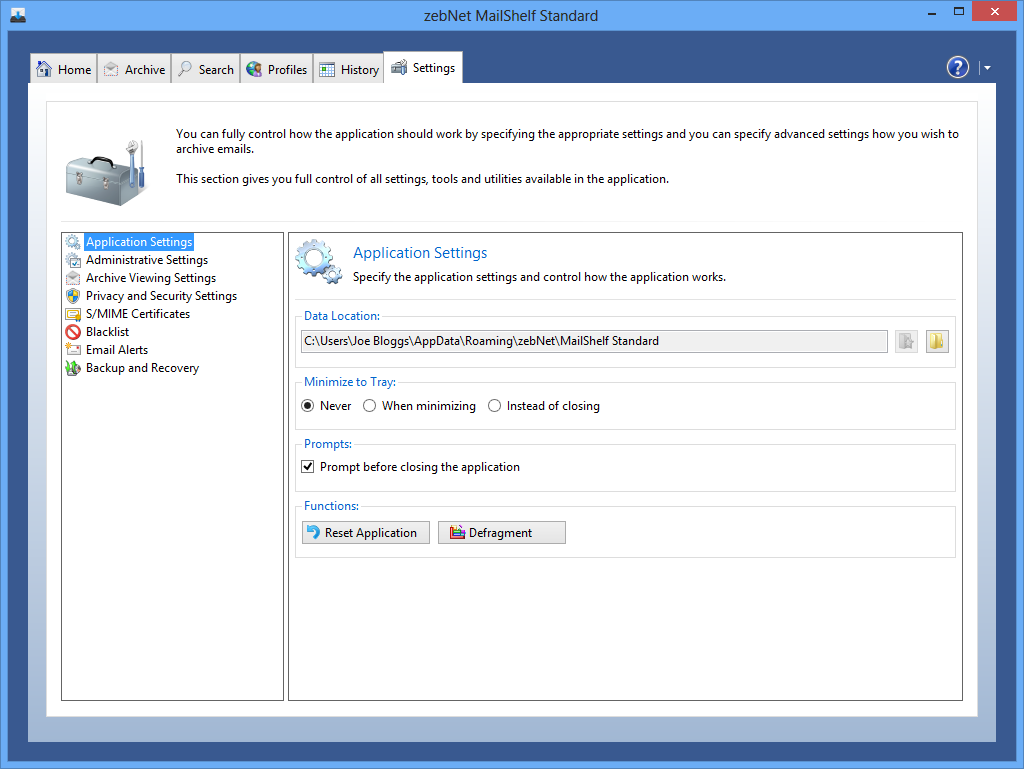This screenshot has width=1024, height=769.
Task: Open S/MIME Certificates settings
Action: [137, 314]
